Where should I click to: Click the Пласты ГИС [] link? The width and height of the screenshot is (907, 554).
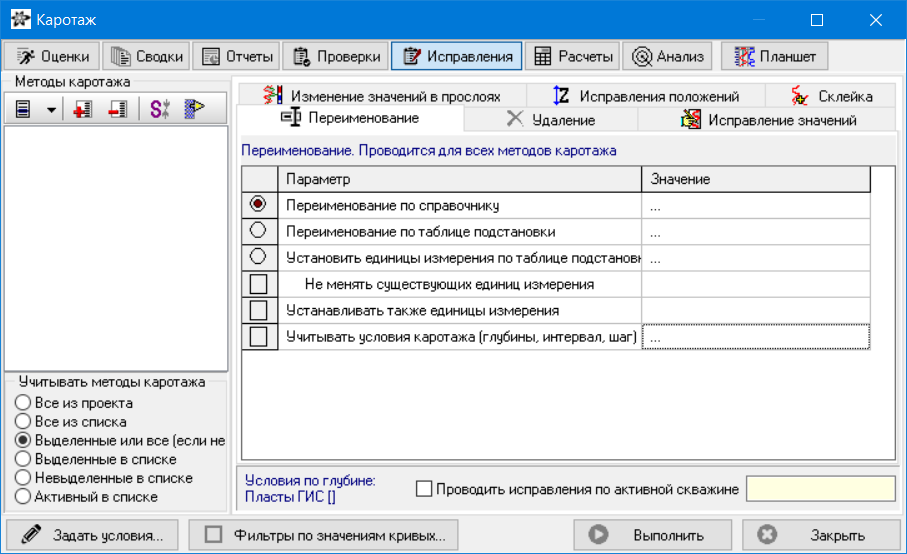290,497
